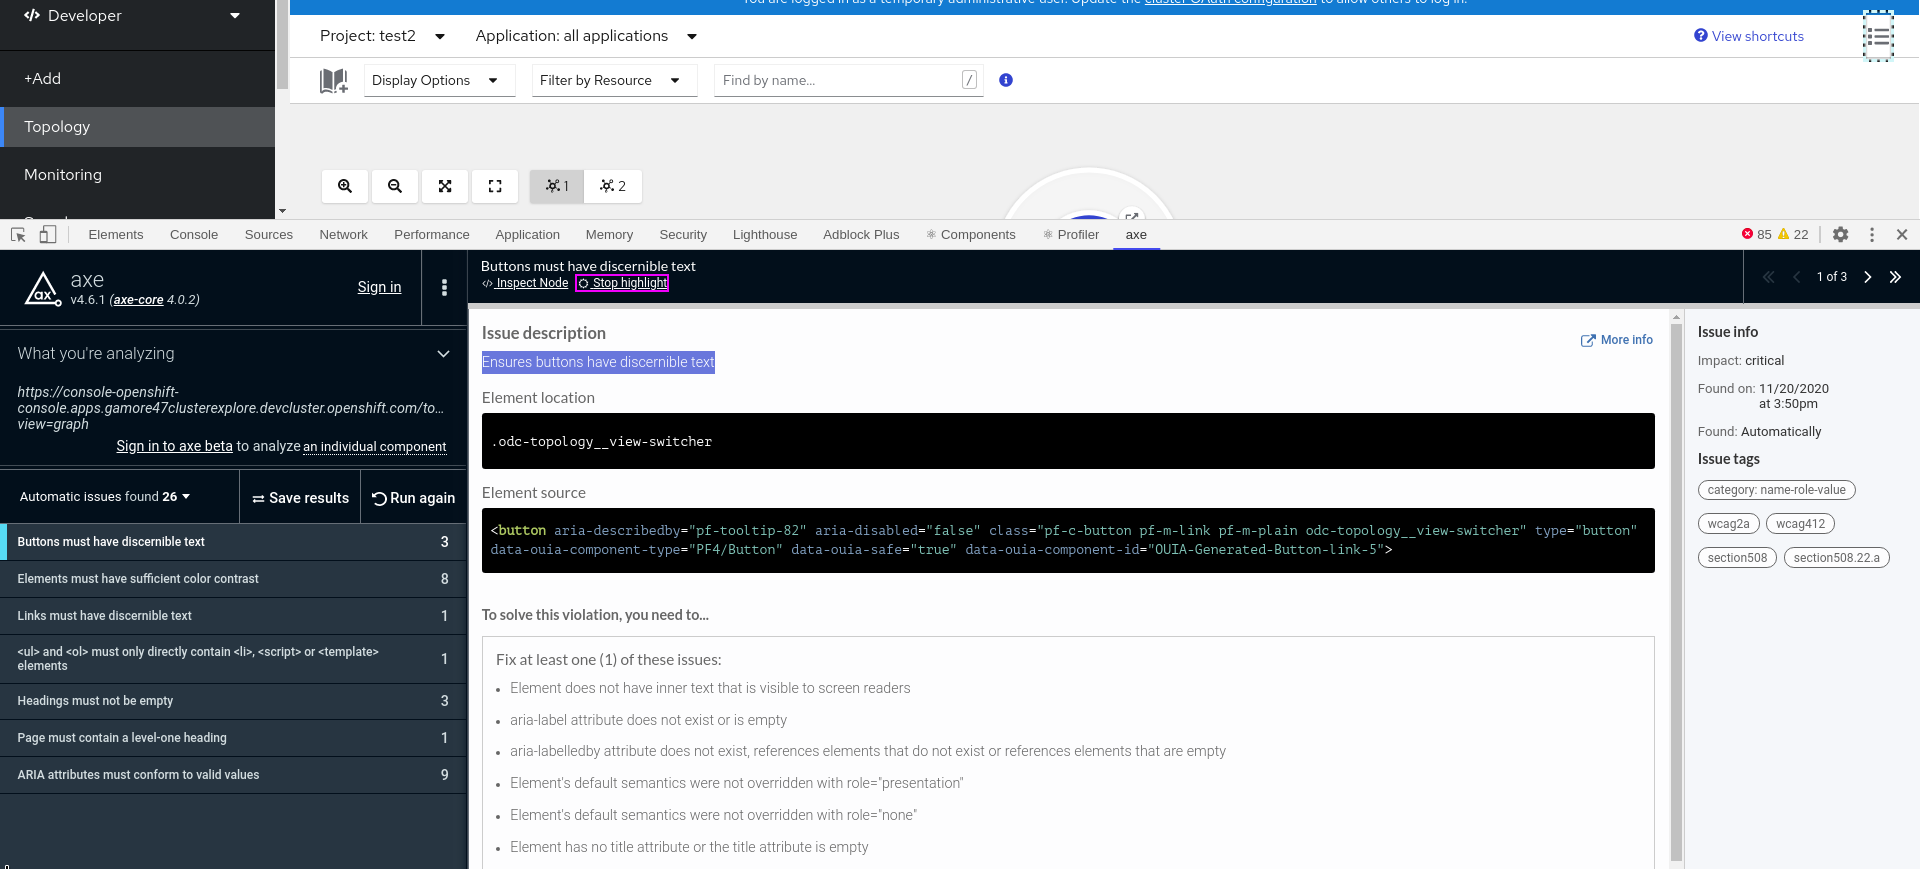Open the Memory tab

(610, 235)
